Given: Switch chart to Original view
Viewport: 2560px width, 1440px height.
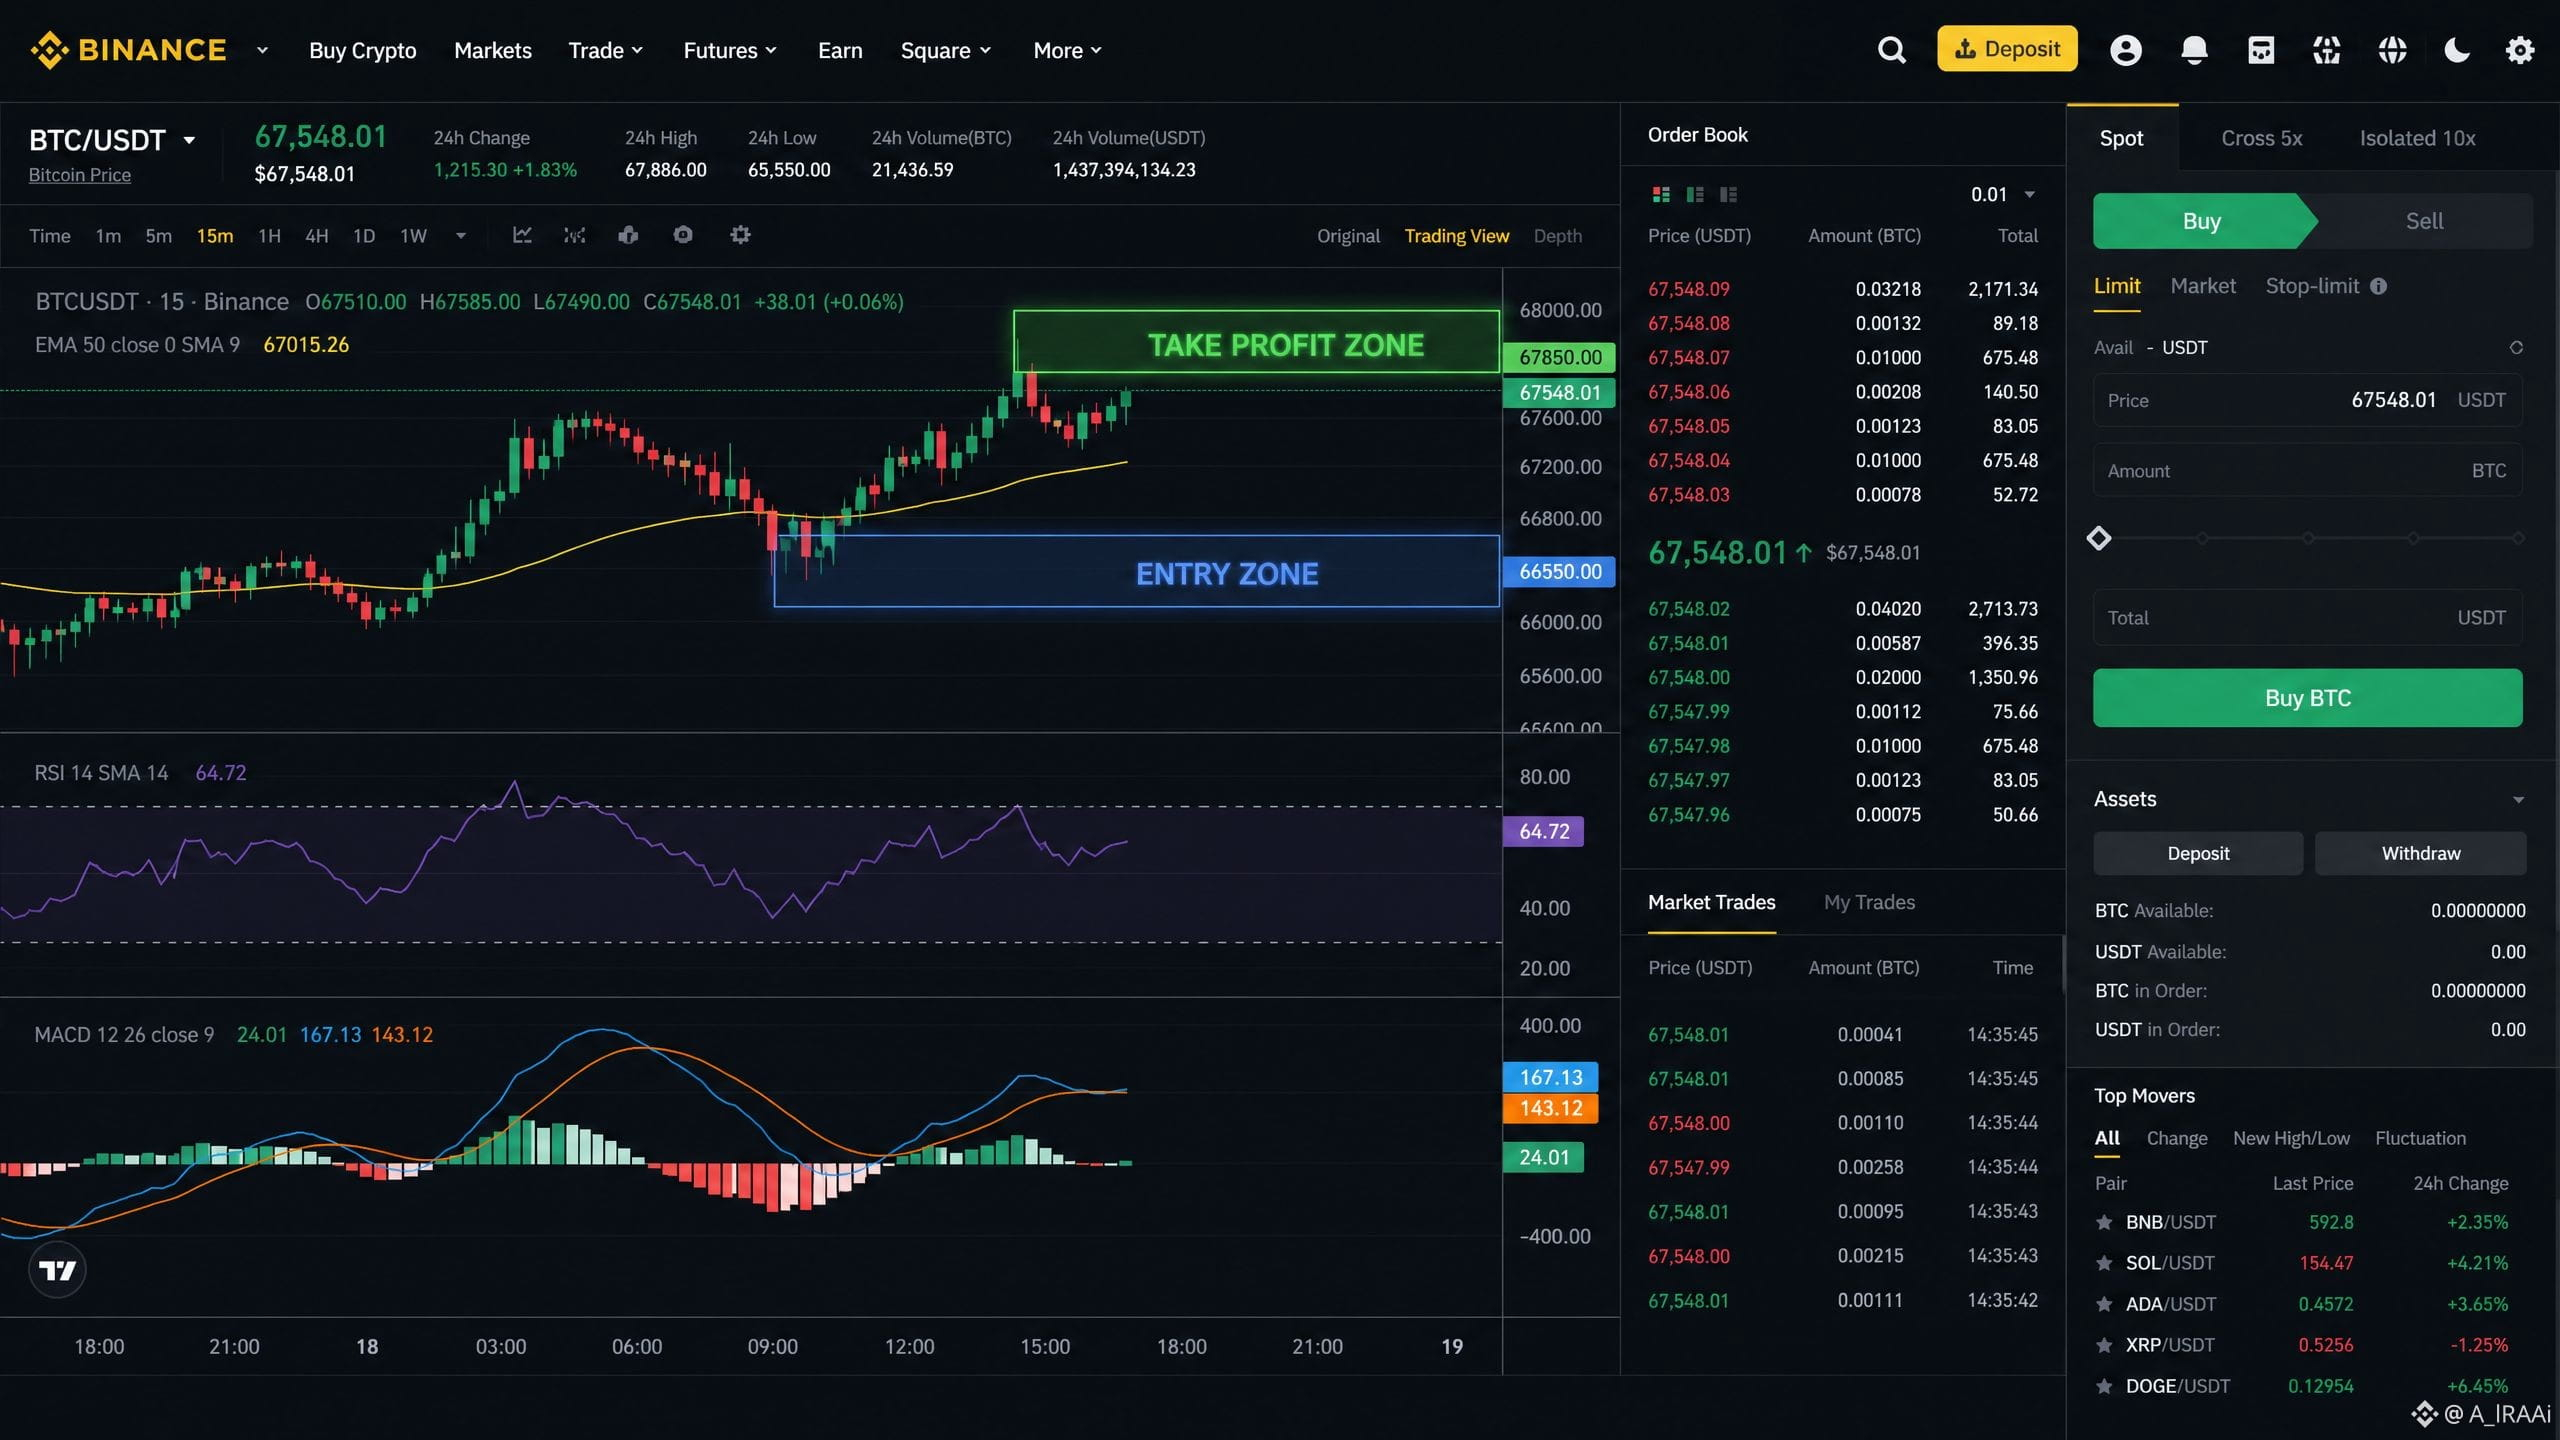Looking at the screenshot, I should point(1347,236).
